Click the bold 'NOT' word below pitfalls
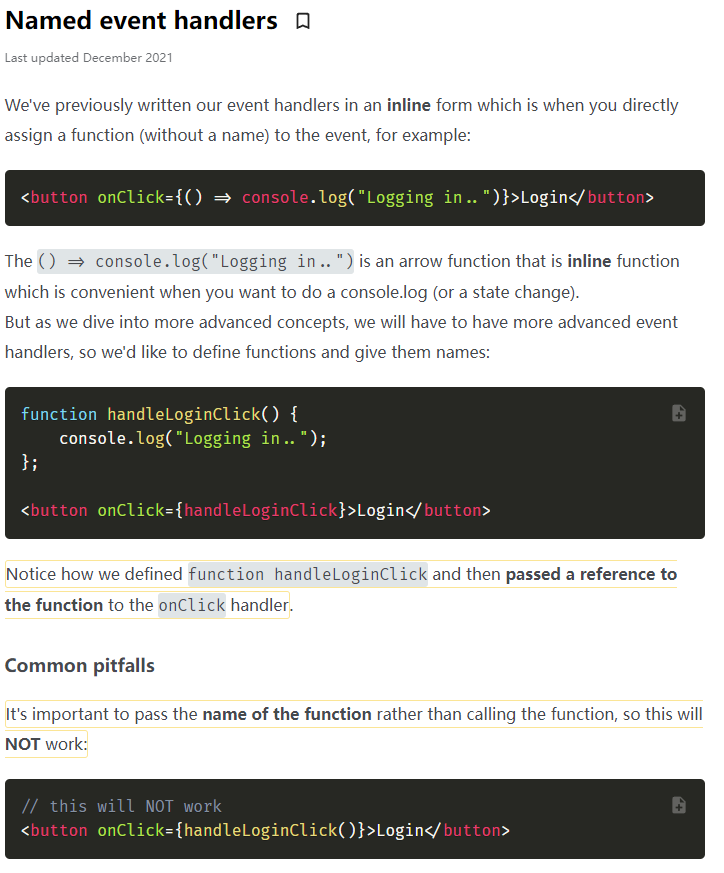Viewport: 724px width, 873px height. pyautogui.click(x=22, y=745)
